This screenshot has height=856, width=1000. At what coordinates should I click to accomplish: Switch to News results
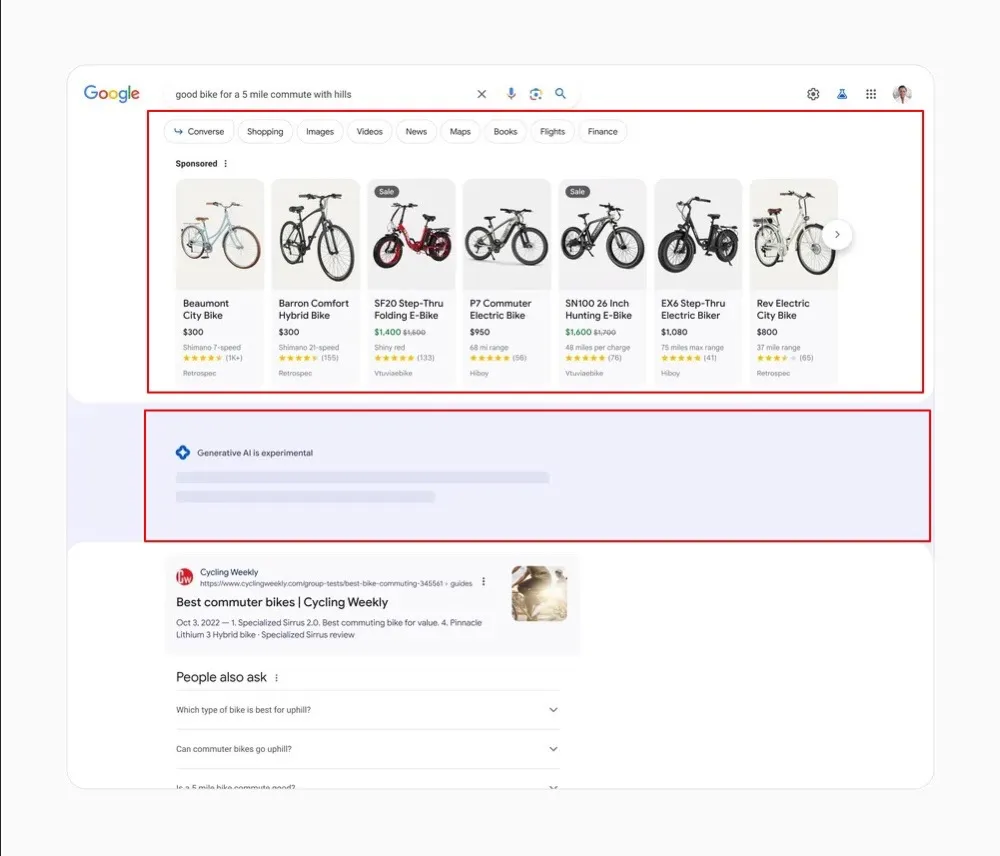416,131
